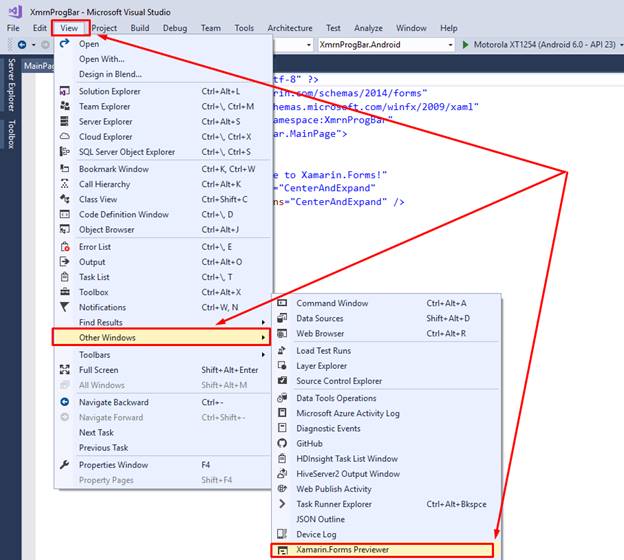Open the Help menu
Image resolution: width=624 pixels, height=560 pixels.
[x=448, y=28]
